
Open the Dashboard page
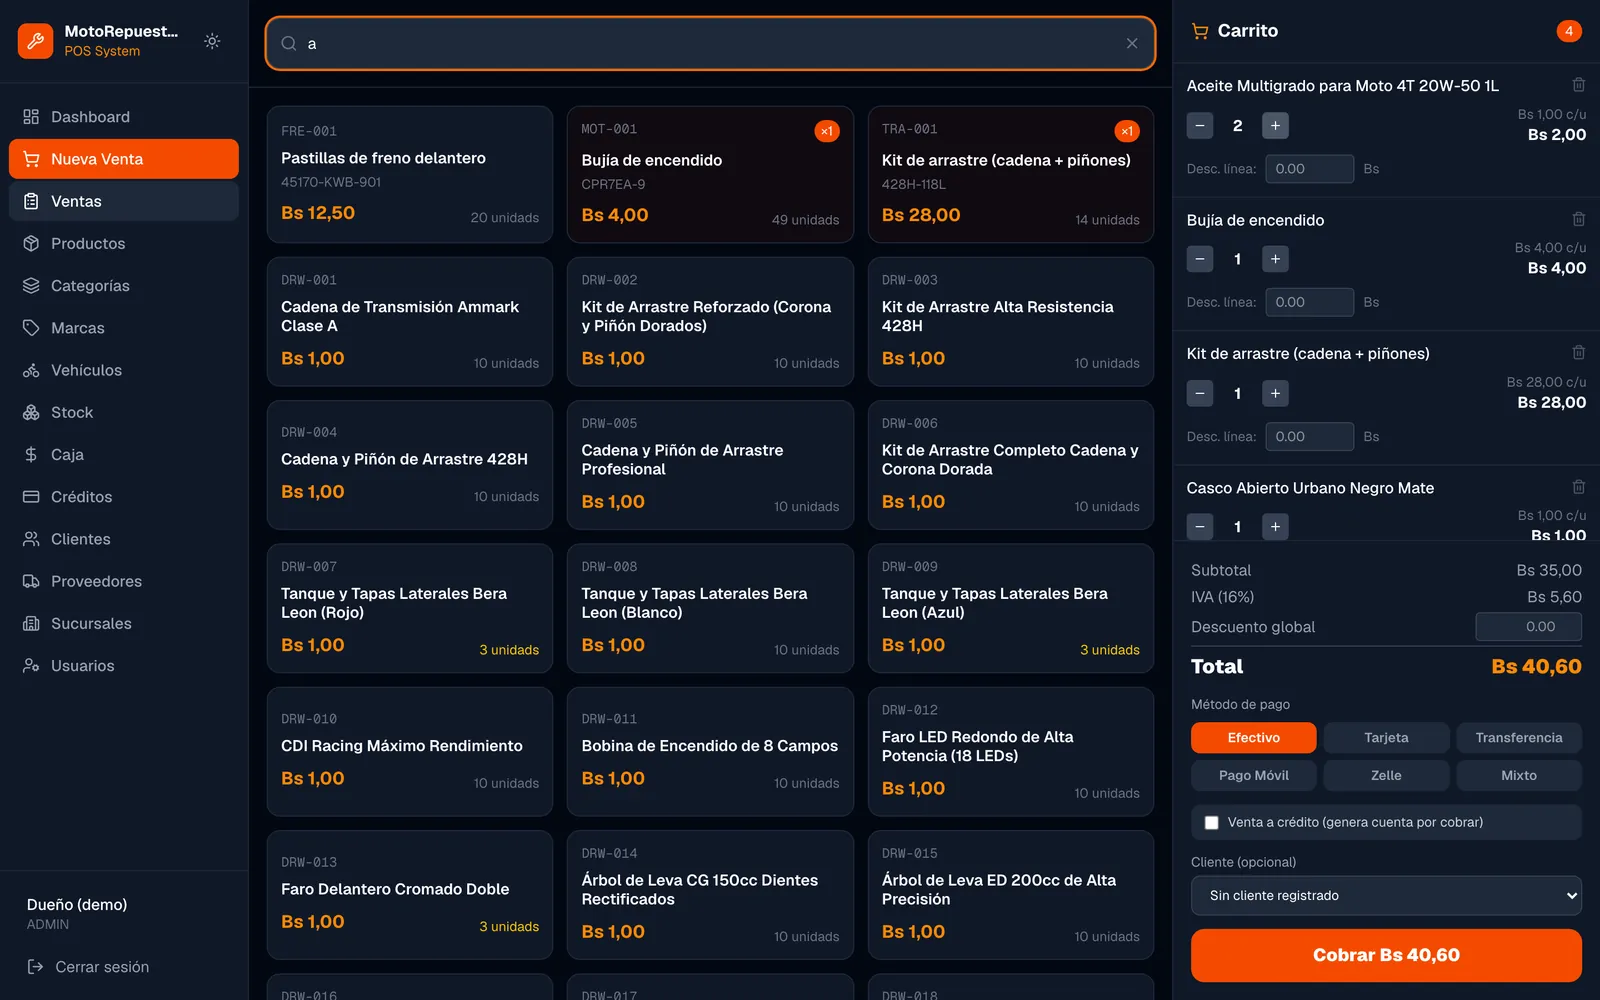(x=124, y=117)
